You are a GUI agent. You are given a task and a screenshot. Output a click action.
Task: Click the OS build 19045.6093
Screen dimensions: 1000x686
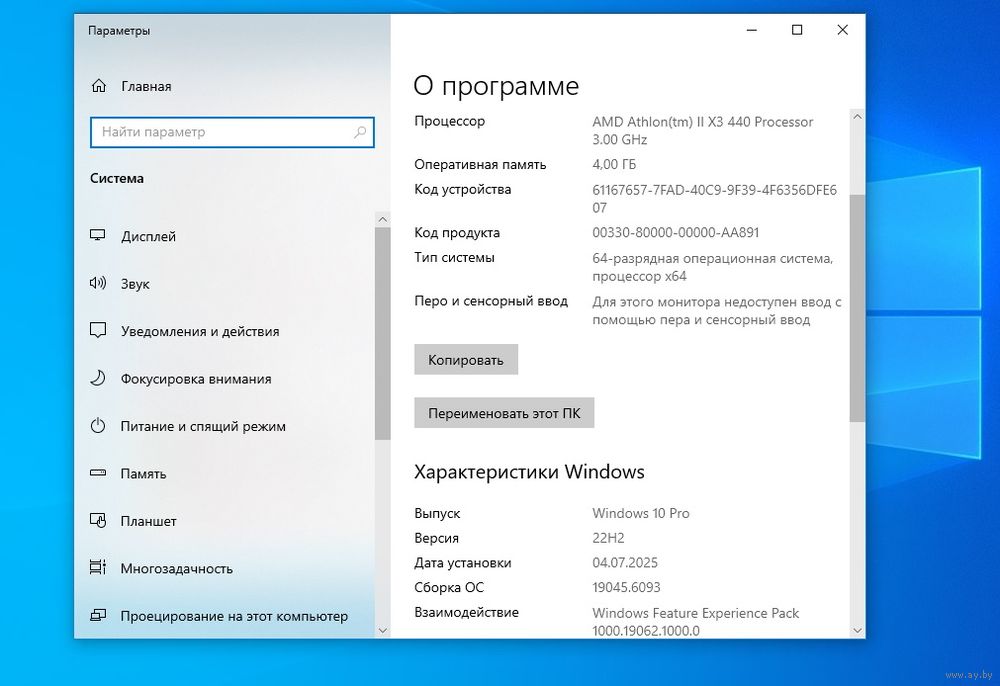click(626, 587)
